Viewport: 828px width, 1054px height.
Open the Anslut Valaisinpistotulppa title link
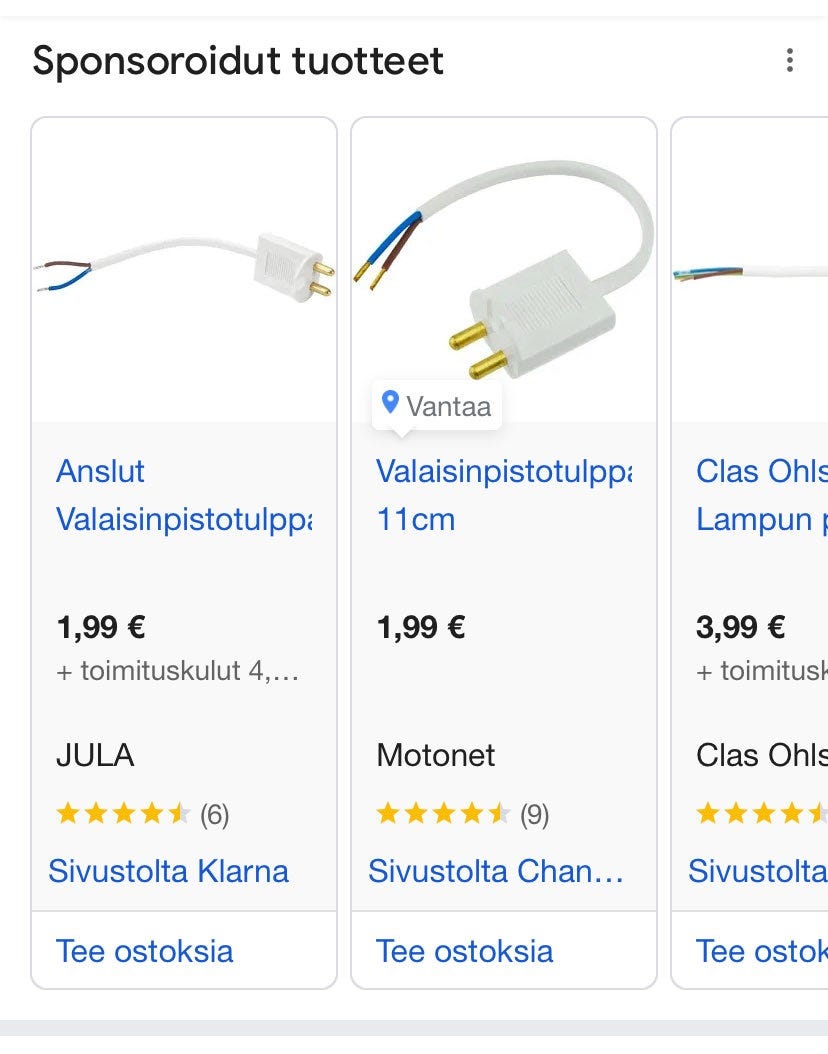[x=184, y=495]
